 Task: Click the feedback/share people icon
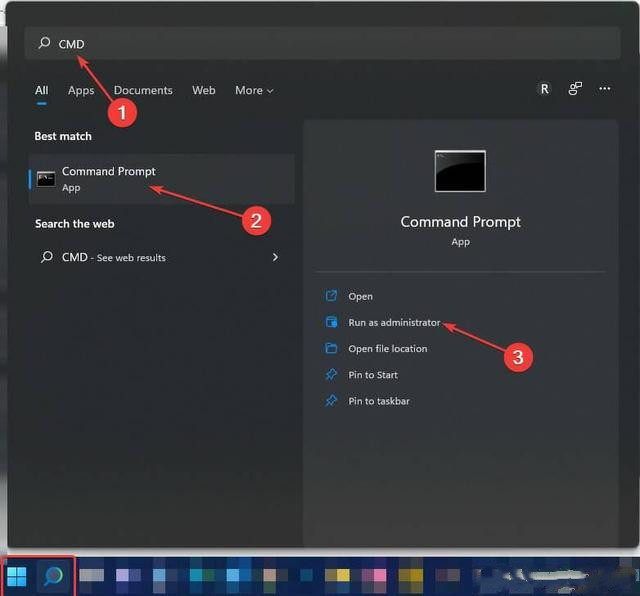(575, 89)
